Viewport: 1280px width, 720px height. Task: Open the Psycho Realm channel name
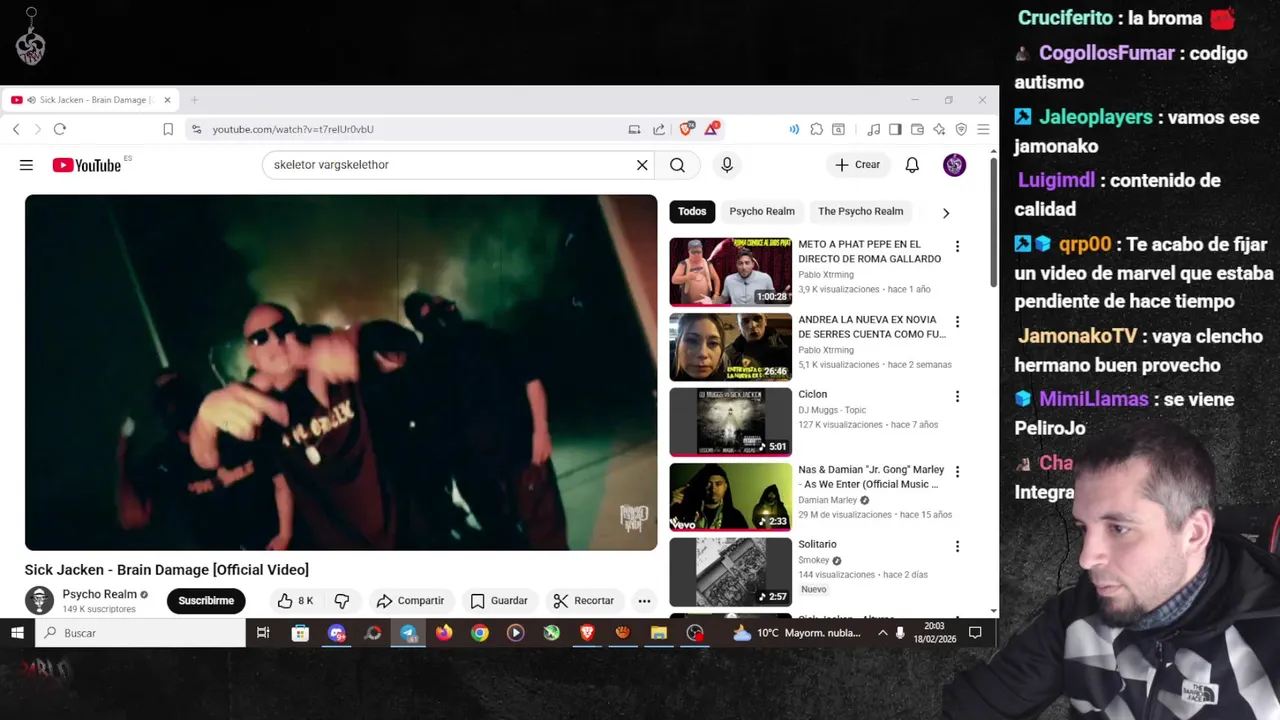pyautogui.click(x=99, y=594)
